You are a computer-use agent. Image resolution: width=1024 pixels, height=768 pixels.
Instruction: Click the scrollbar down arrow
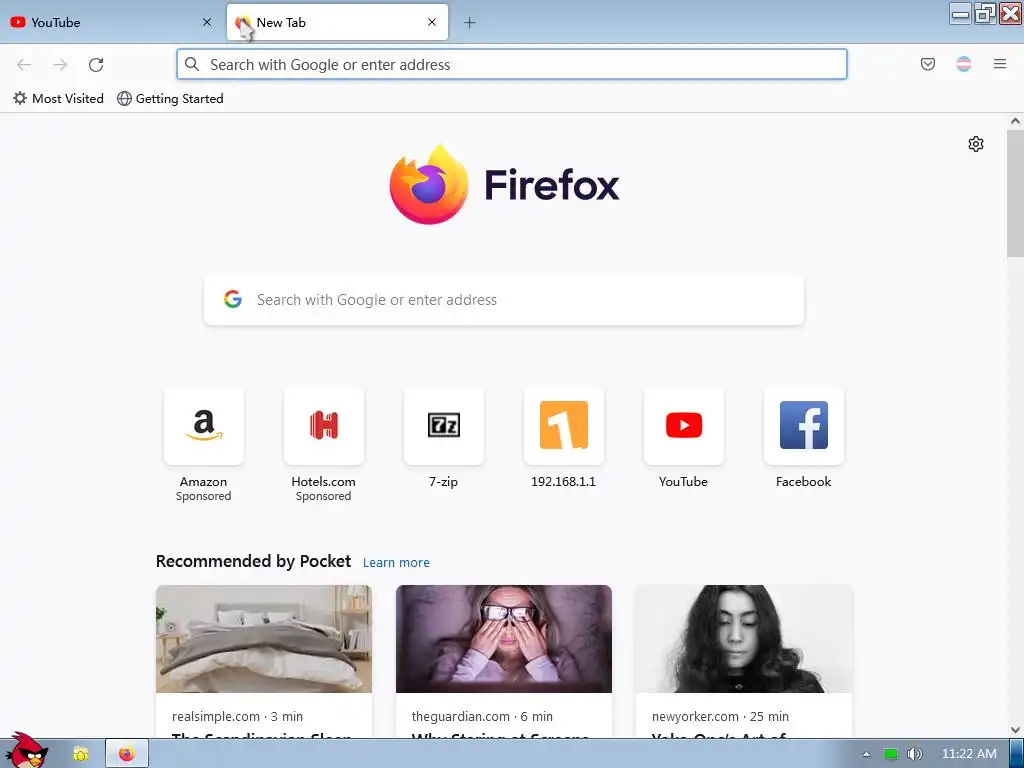point(1015,729)
